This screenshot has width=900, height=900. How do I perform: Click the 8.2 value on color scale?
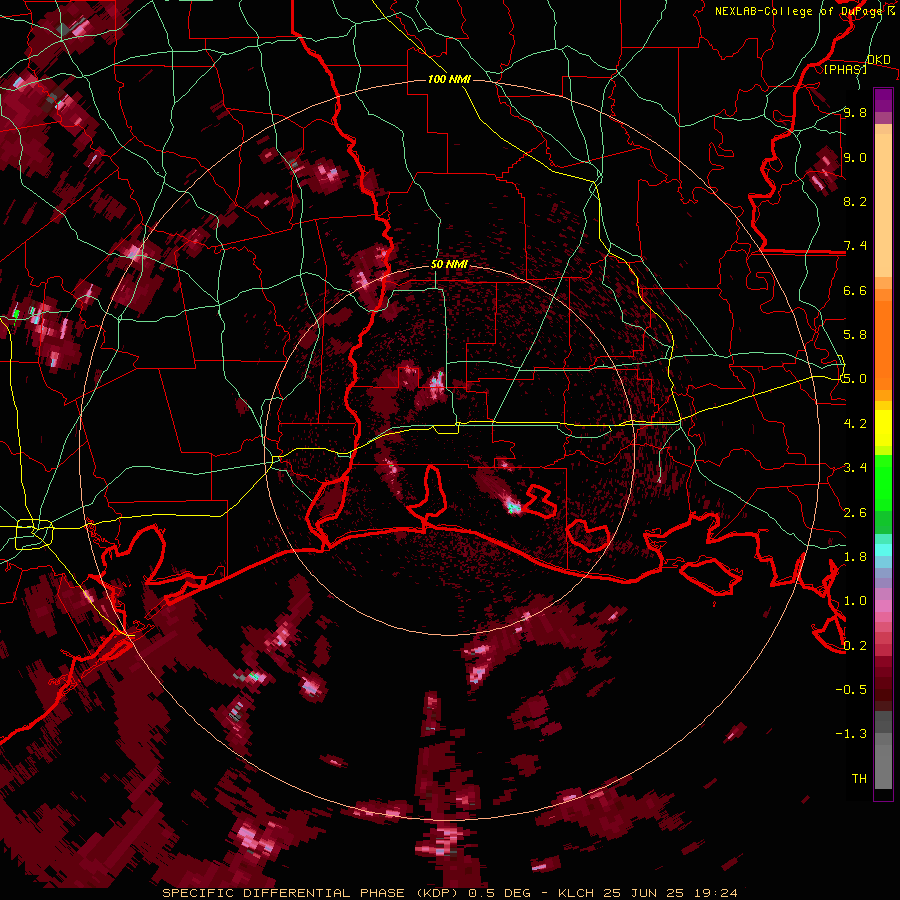tap(855, 201)
